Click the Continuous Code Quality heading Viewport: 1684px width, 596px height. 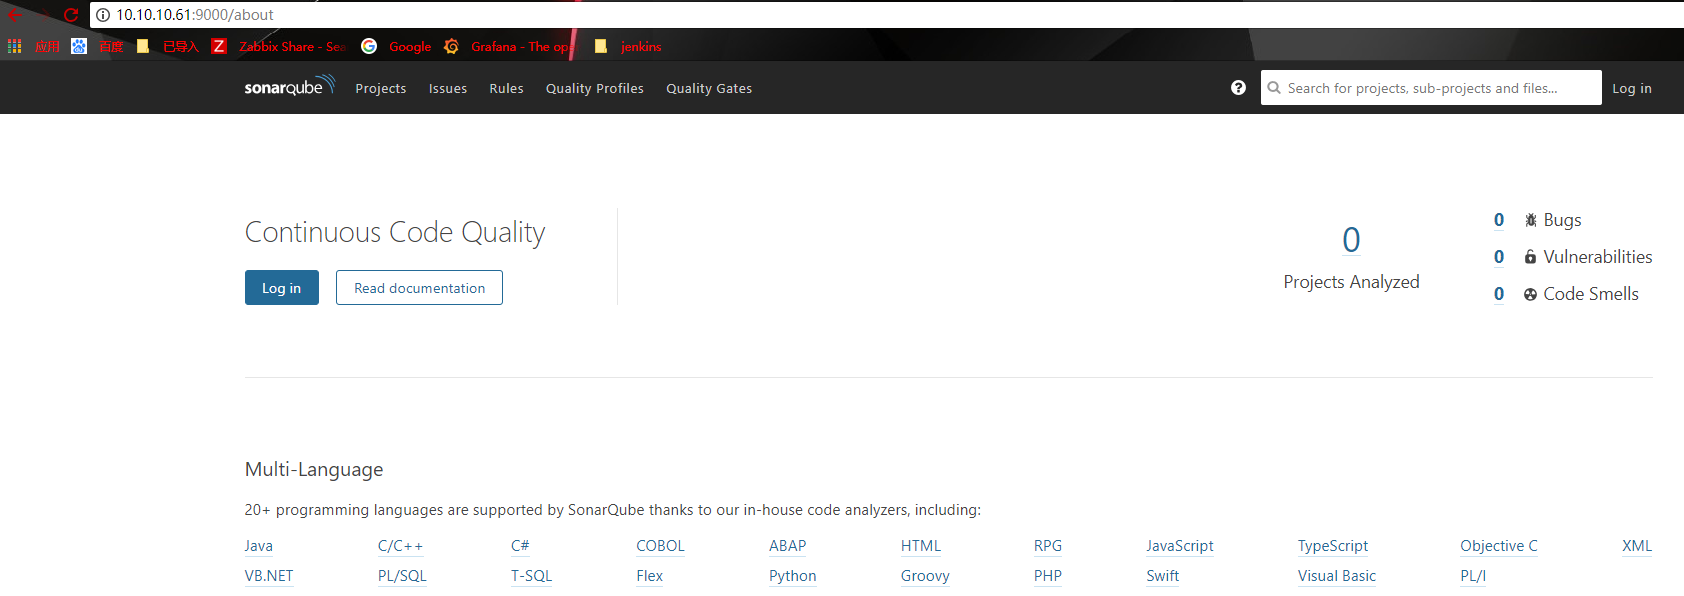(395, 232)
